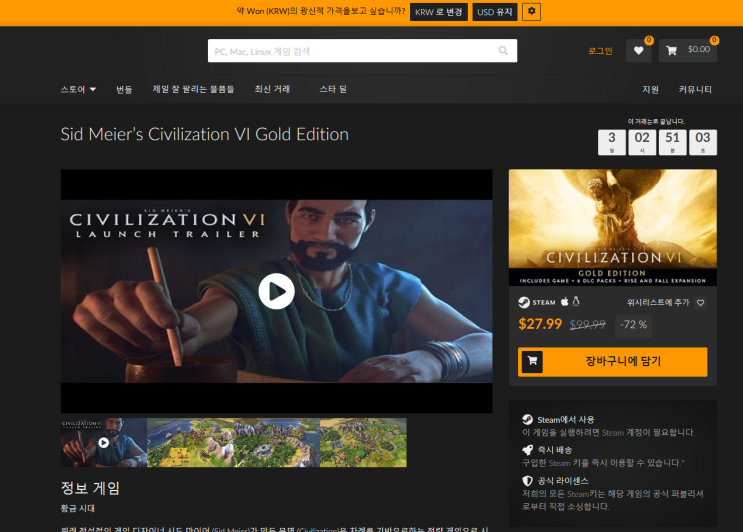Click the 'Steam에서 사용' label
This screenshot has width=743, height=532.
(566, 420)
